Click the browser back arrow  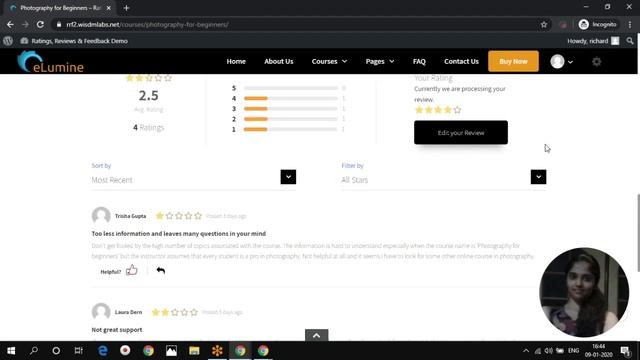[x=10, y=24]
